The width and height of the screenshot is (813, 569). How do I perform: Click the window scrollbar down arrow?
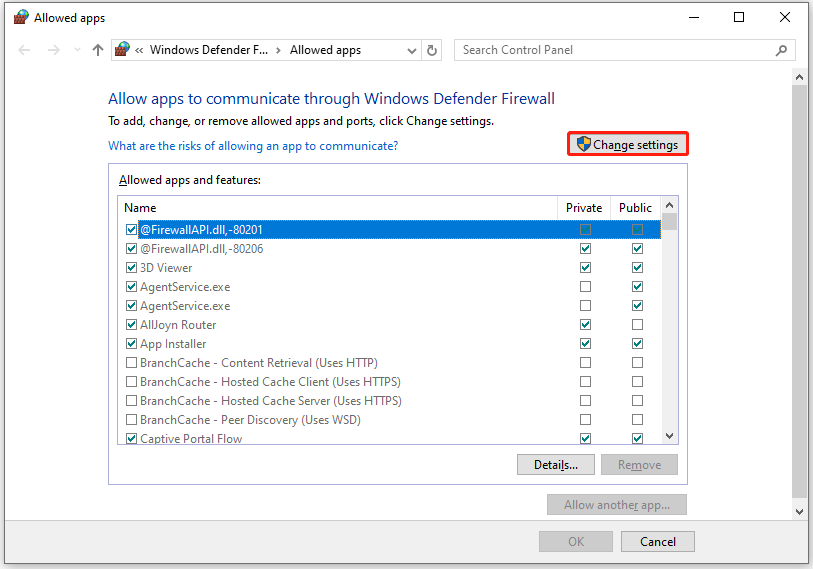pos(799,511)
